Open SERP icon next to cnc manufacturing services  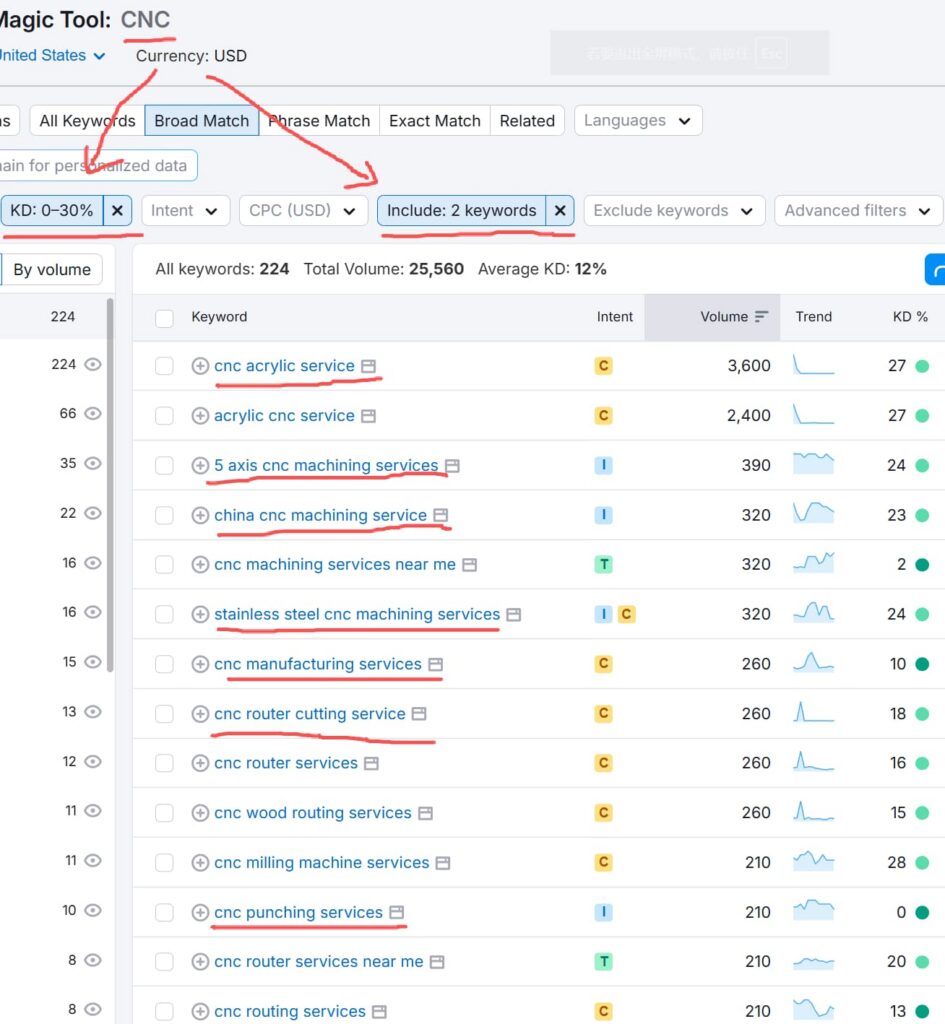(x=436, y=664)
